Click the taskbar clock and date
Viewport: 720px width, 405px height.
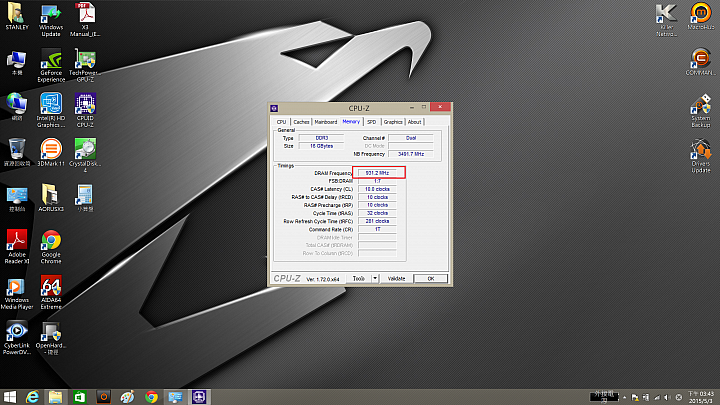click(701, 397)
